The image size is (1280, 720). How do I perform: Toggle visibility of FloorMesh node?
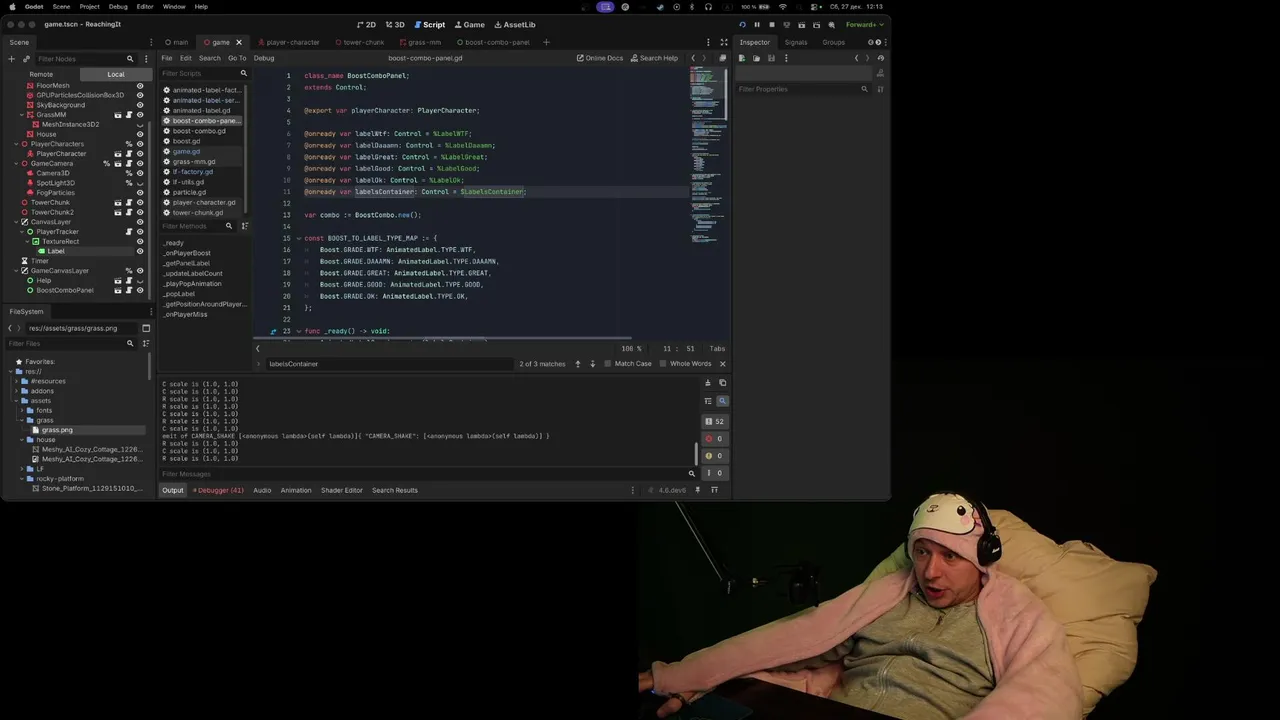(x=140, y=85)
